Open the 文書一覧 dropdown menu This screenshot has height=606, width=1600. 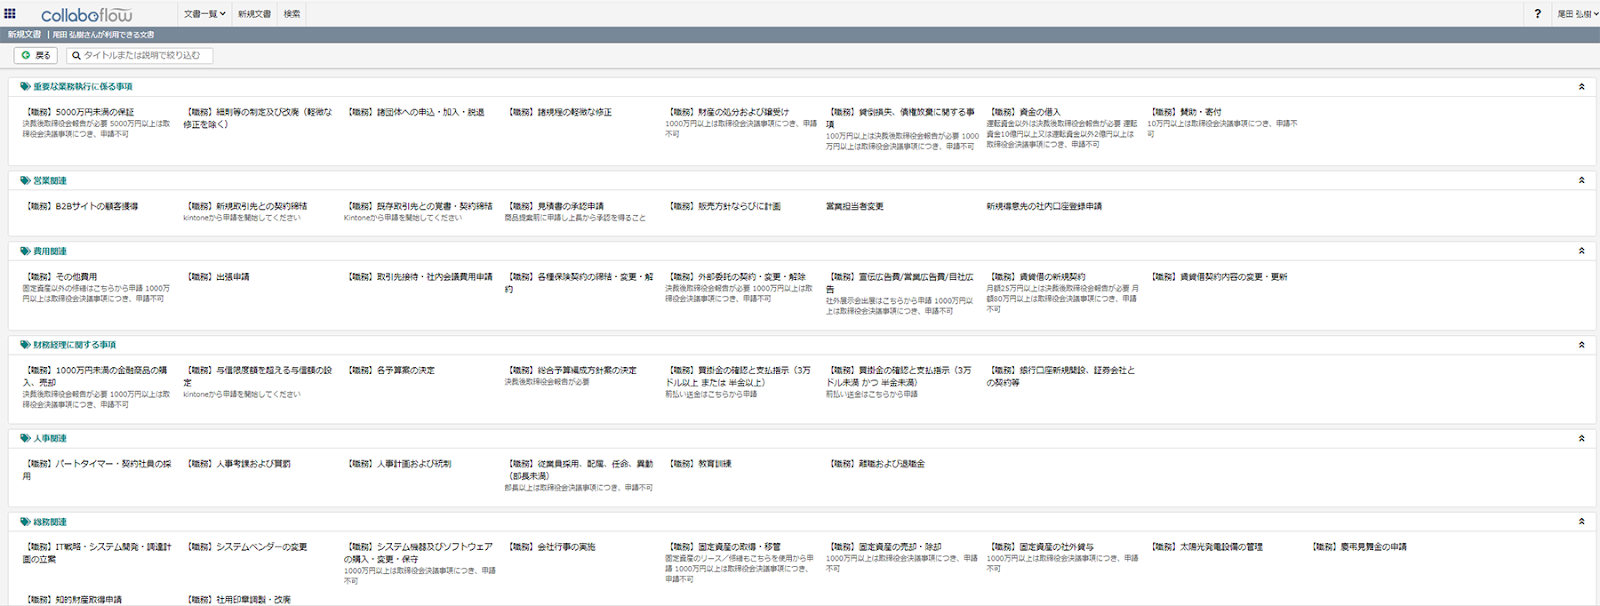204,14
